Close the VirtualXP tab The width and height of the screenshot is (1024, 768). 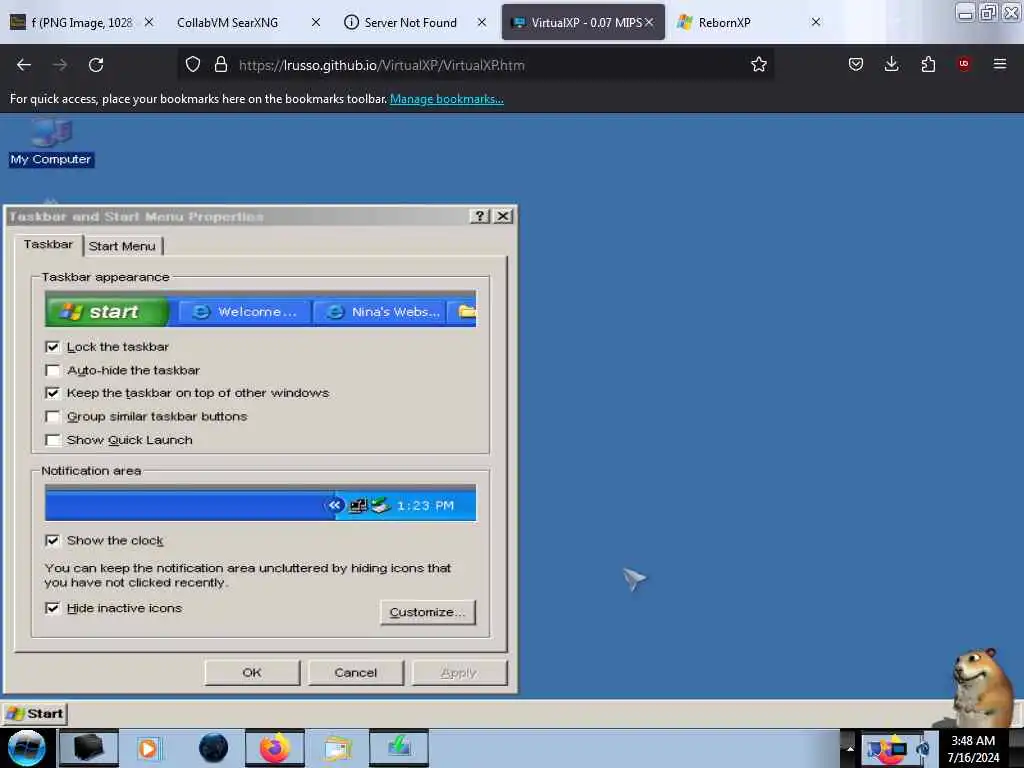coord(649,22)
